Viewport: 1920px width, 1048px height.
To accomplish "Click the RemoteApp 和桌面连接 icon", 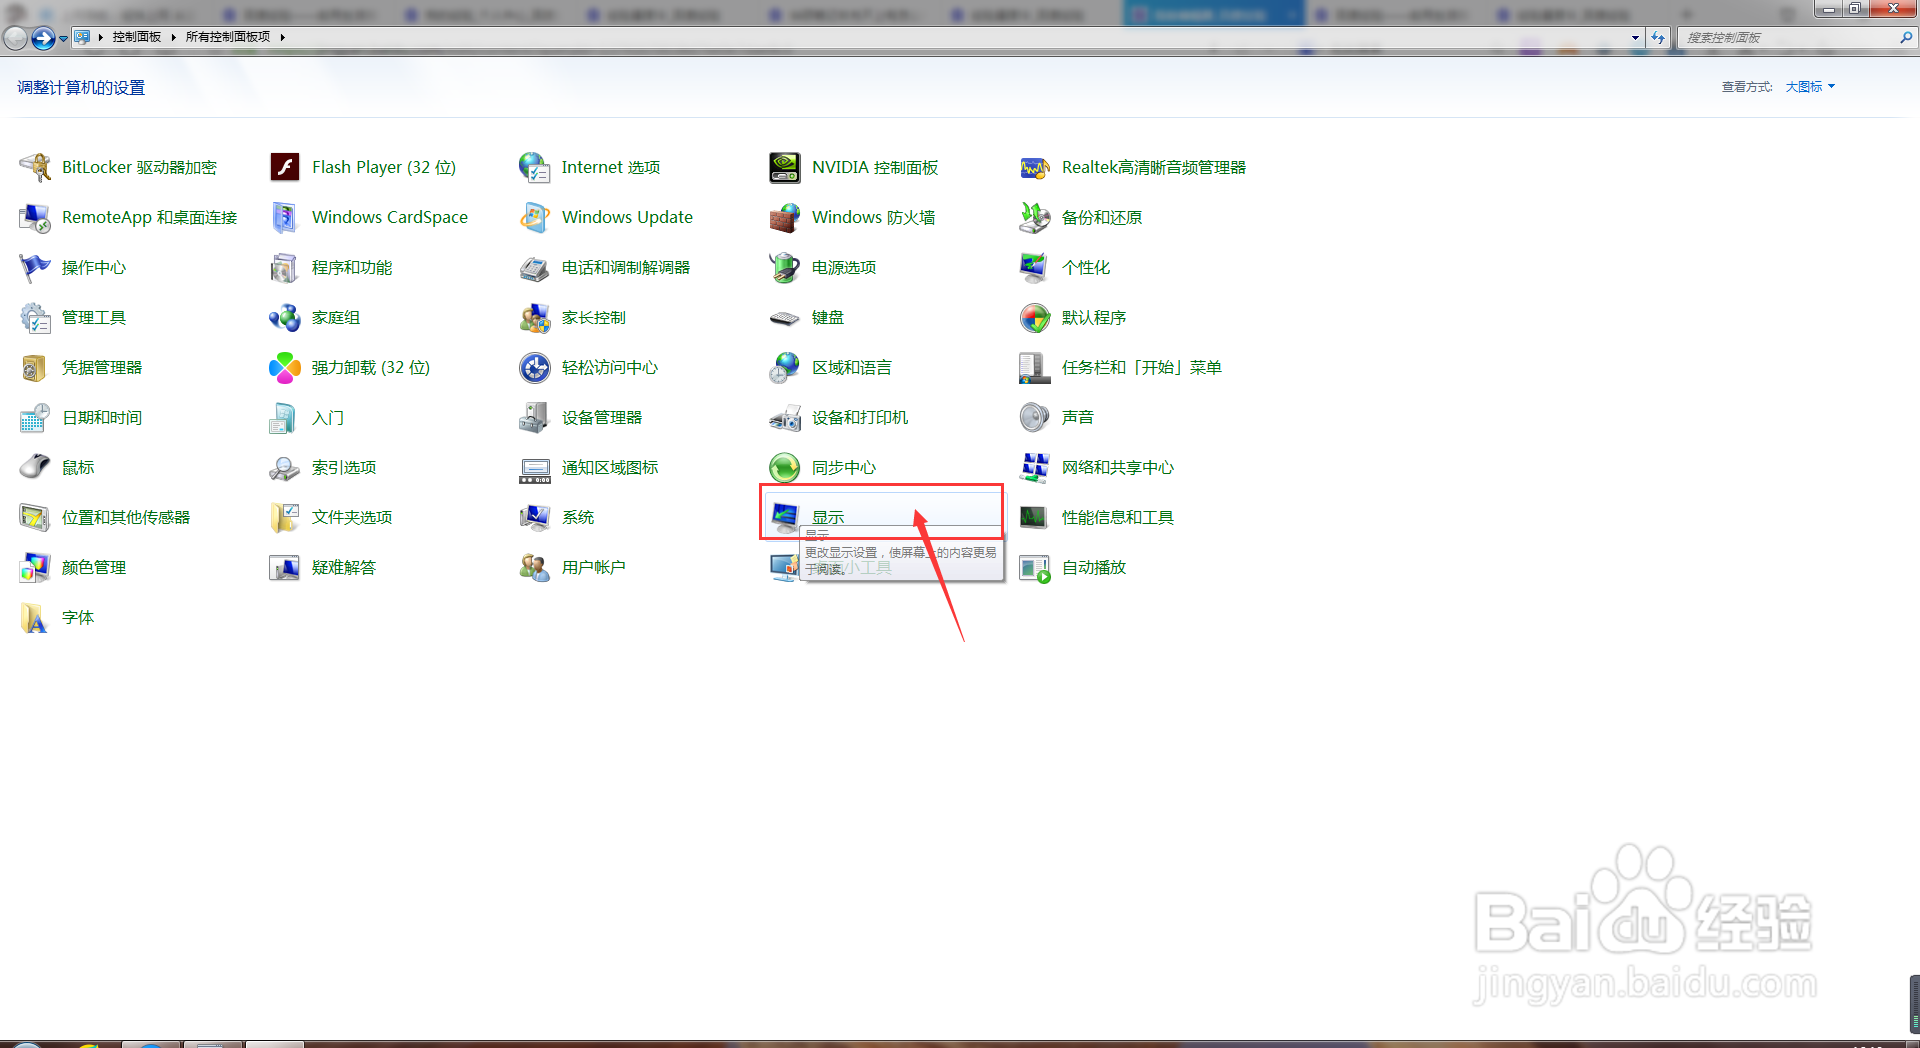I will click(35, 217).
